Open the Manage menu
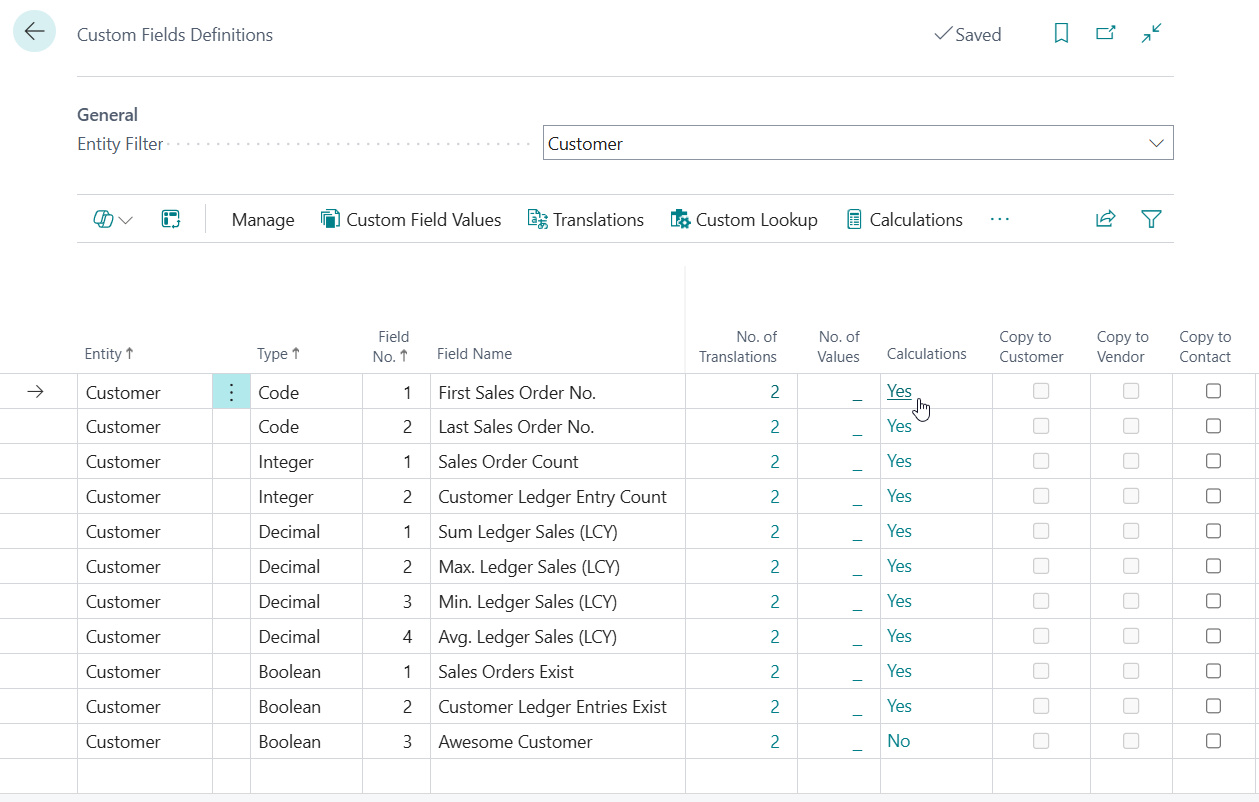 (263, 220)
